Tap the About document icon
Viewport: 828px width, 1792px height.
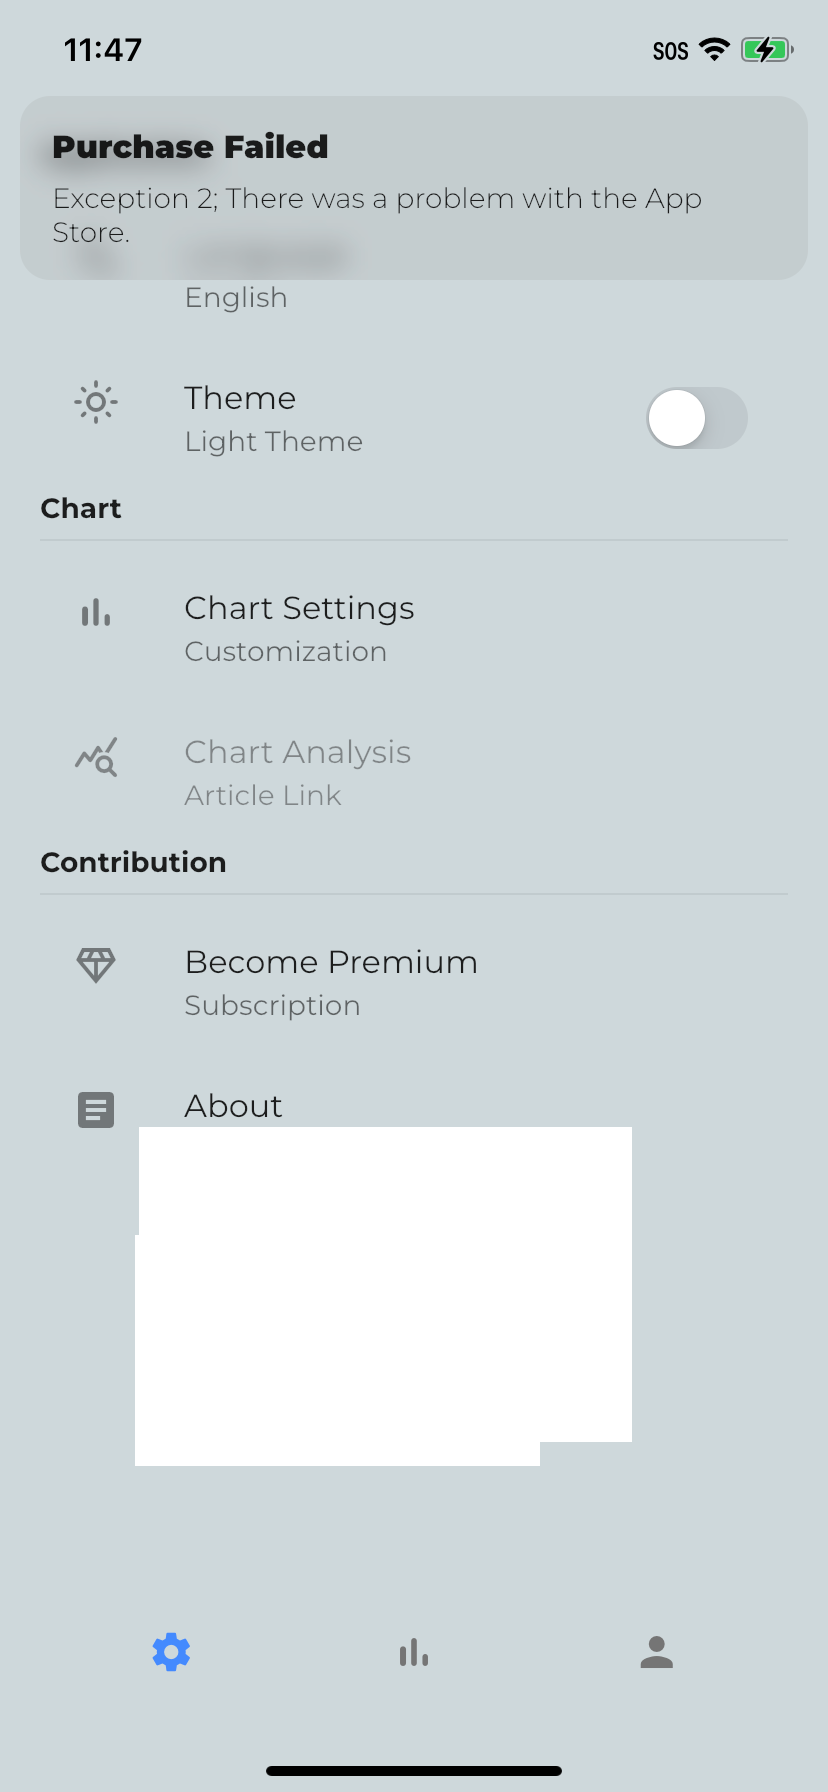coord(96,1110)
